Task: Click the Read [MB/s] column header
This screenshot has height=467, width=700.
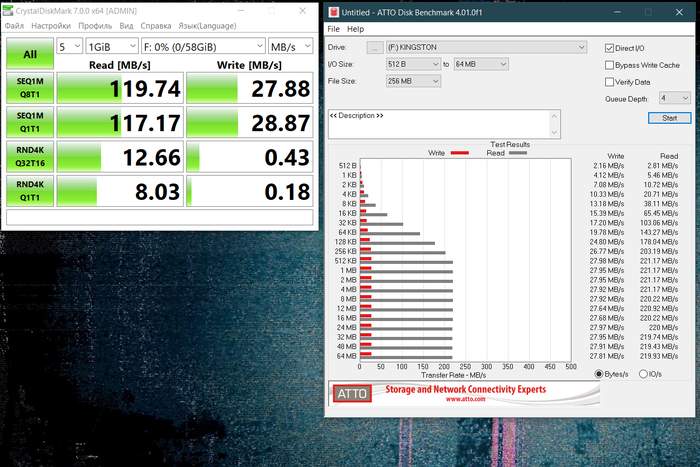Action: [120, 65]
